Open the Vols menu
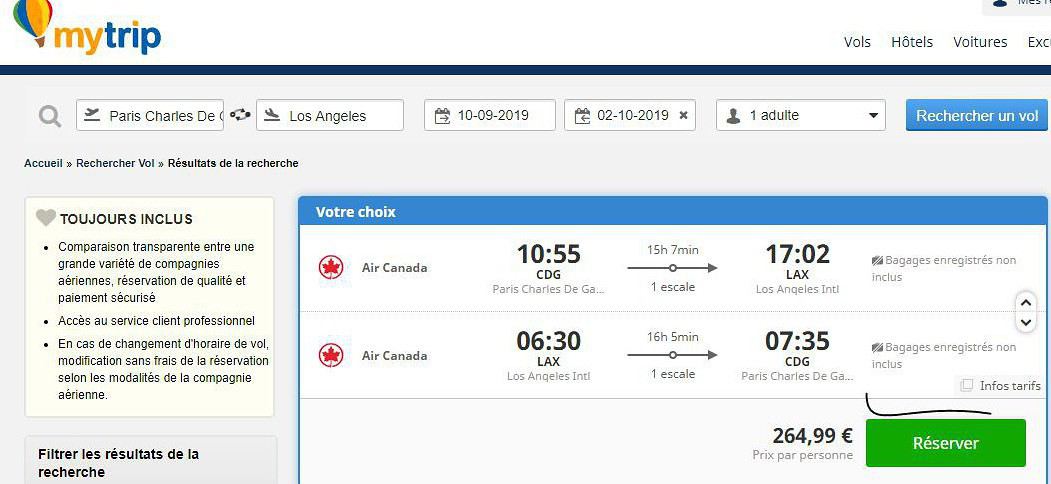The image size is (1051, 484). [857, 42]
